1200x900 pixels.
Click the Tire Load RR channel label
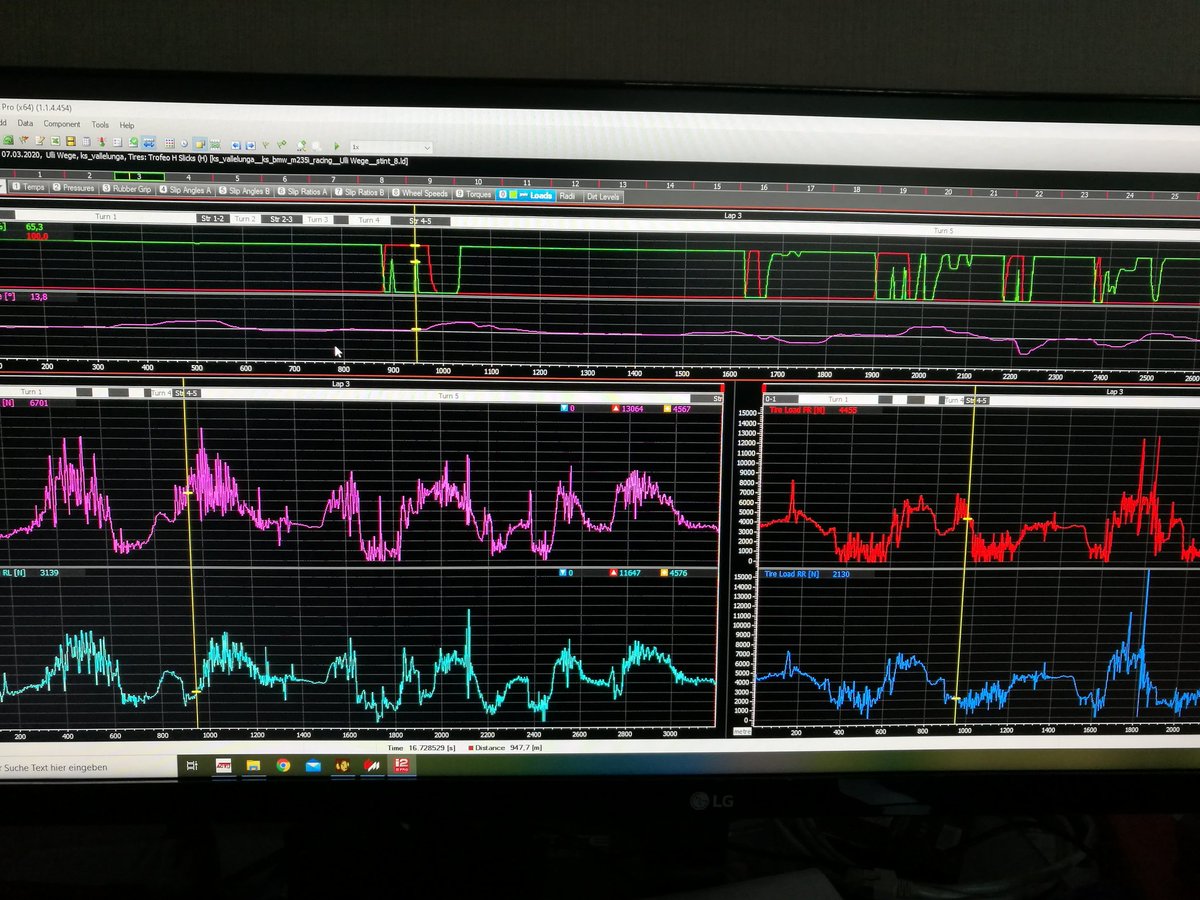tap(792, 574)
